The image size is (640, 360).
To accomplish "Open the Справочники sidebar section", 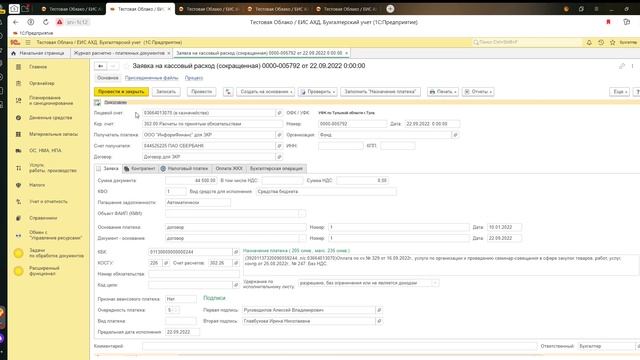I will (x=43, y=218).
